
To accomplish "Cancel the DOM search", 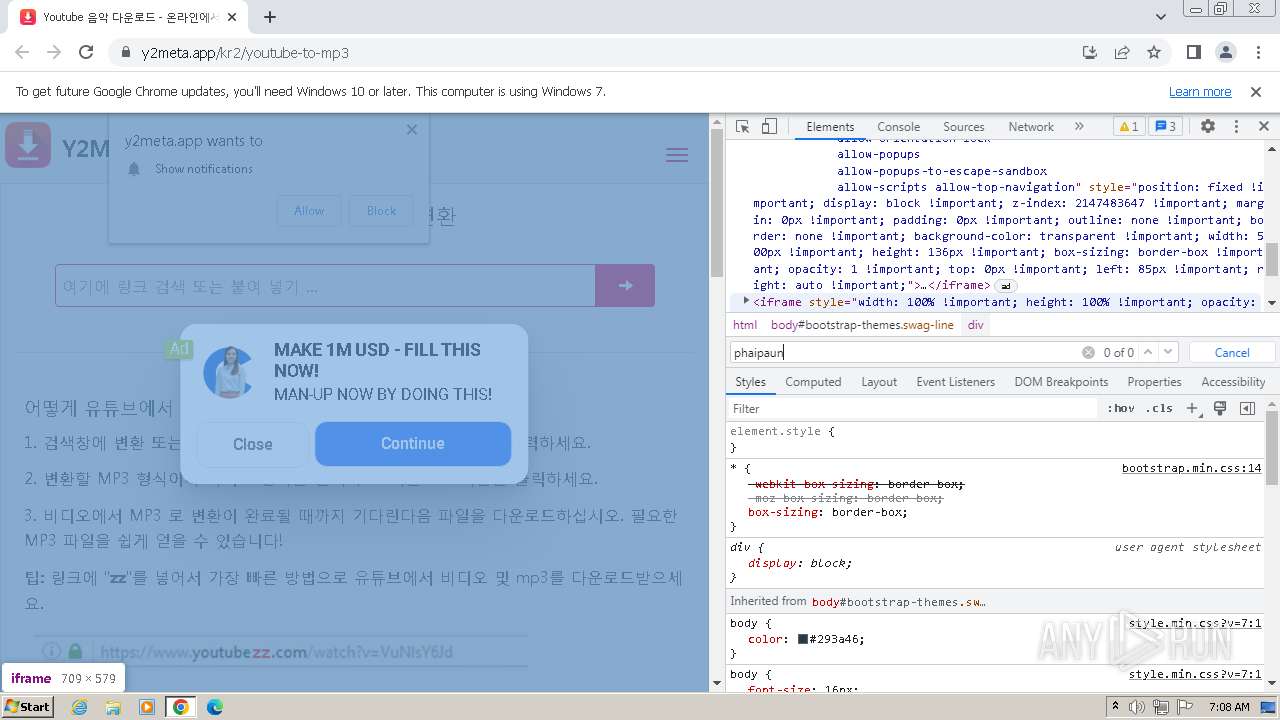I will [1232, 352].
